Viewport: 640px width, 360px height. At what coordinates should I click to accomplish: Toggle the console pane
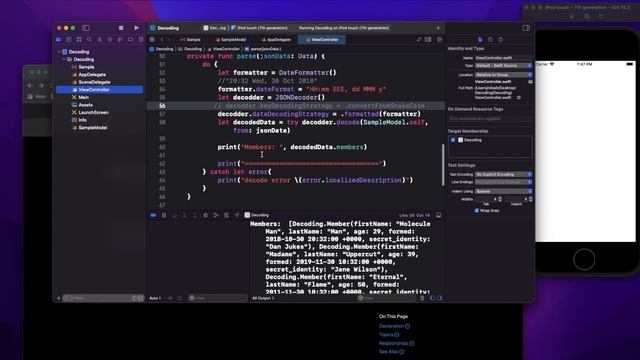point(440,298)
